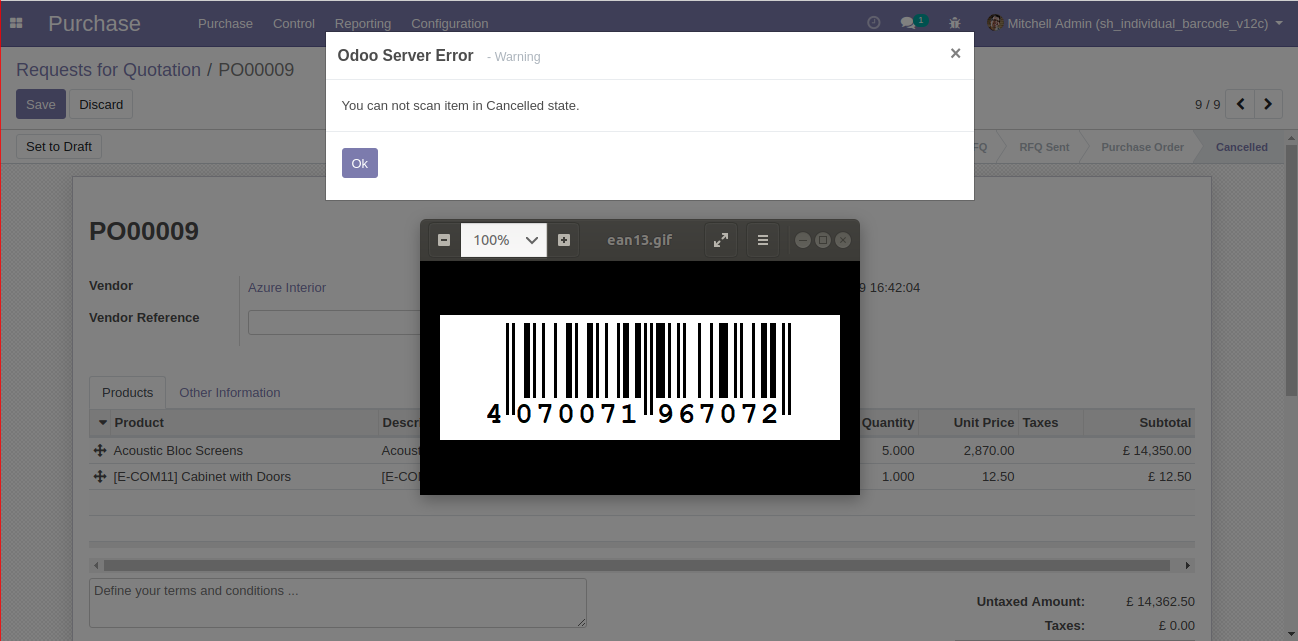This screenshot has height=641, width=1298.
Task: Open the Reporting menu
Action: click(363, 23)
